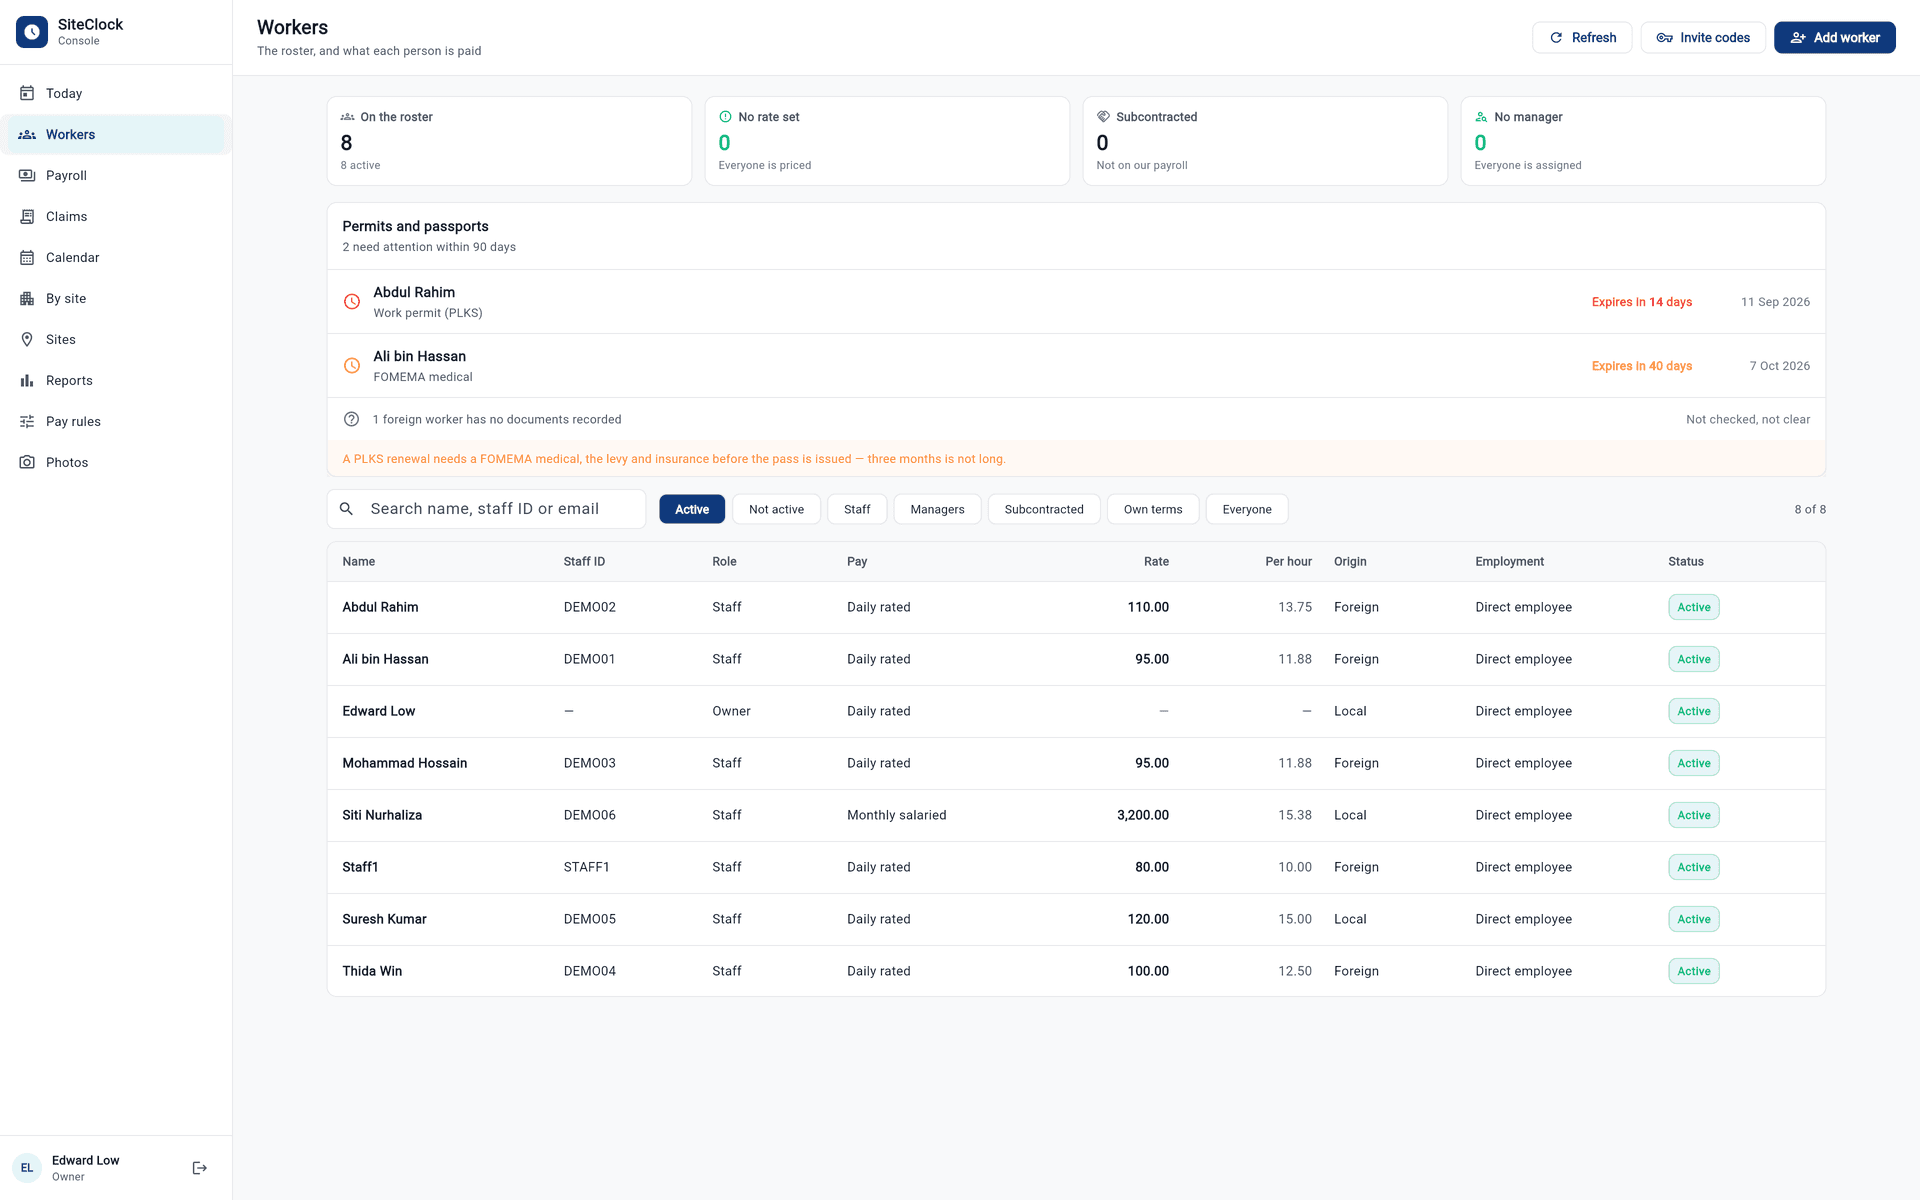Select the Everyone filter chip
Screen dimensions: 1920x1200
pos(1247,509)
